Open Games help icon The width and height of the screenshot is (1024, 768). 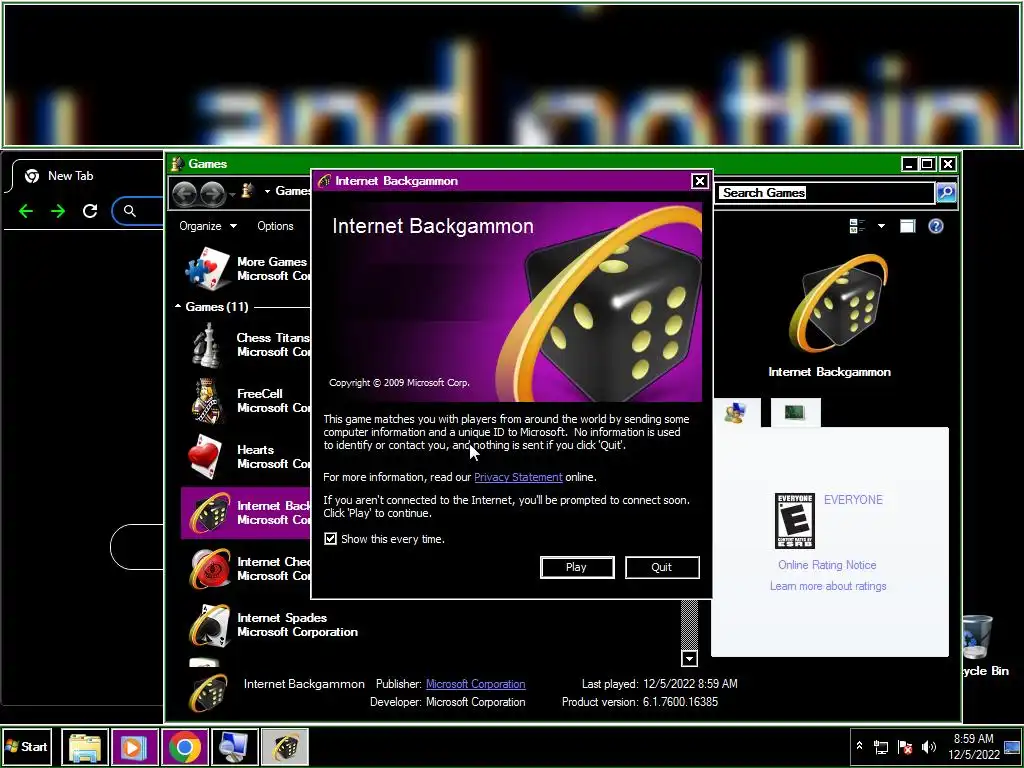[x=936, y=226]
